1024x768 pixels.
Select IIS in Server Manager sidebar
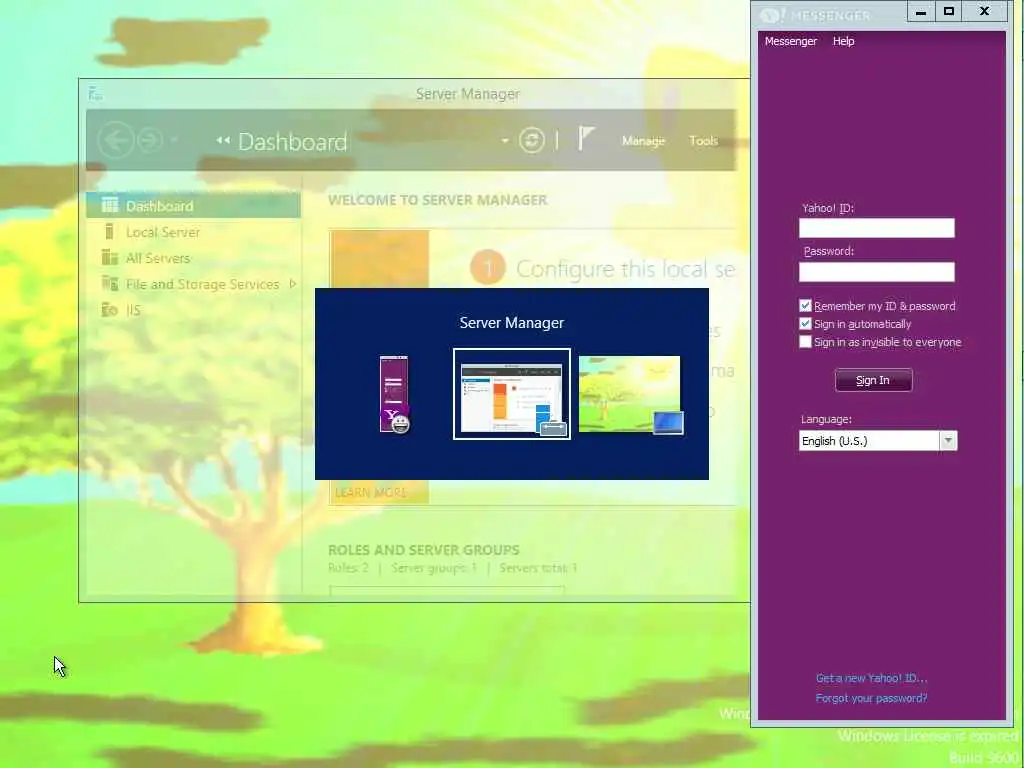[x=193, y=310]
